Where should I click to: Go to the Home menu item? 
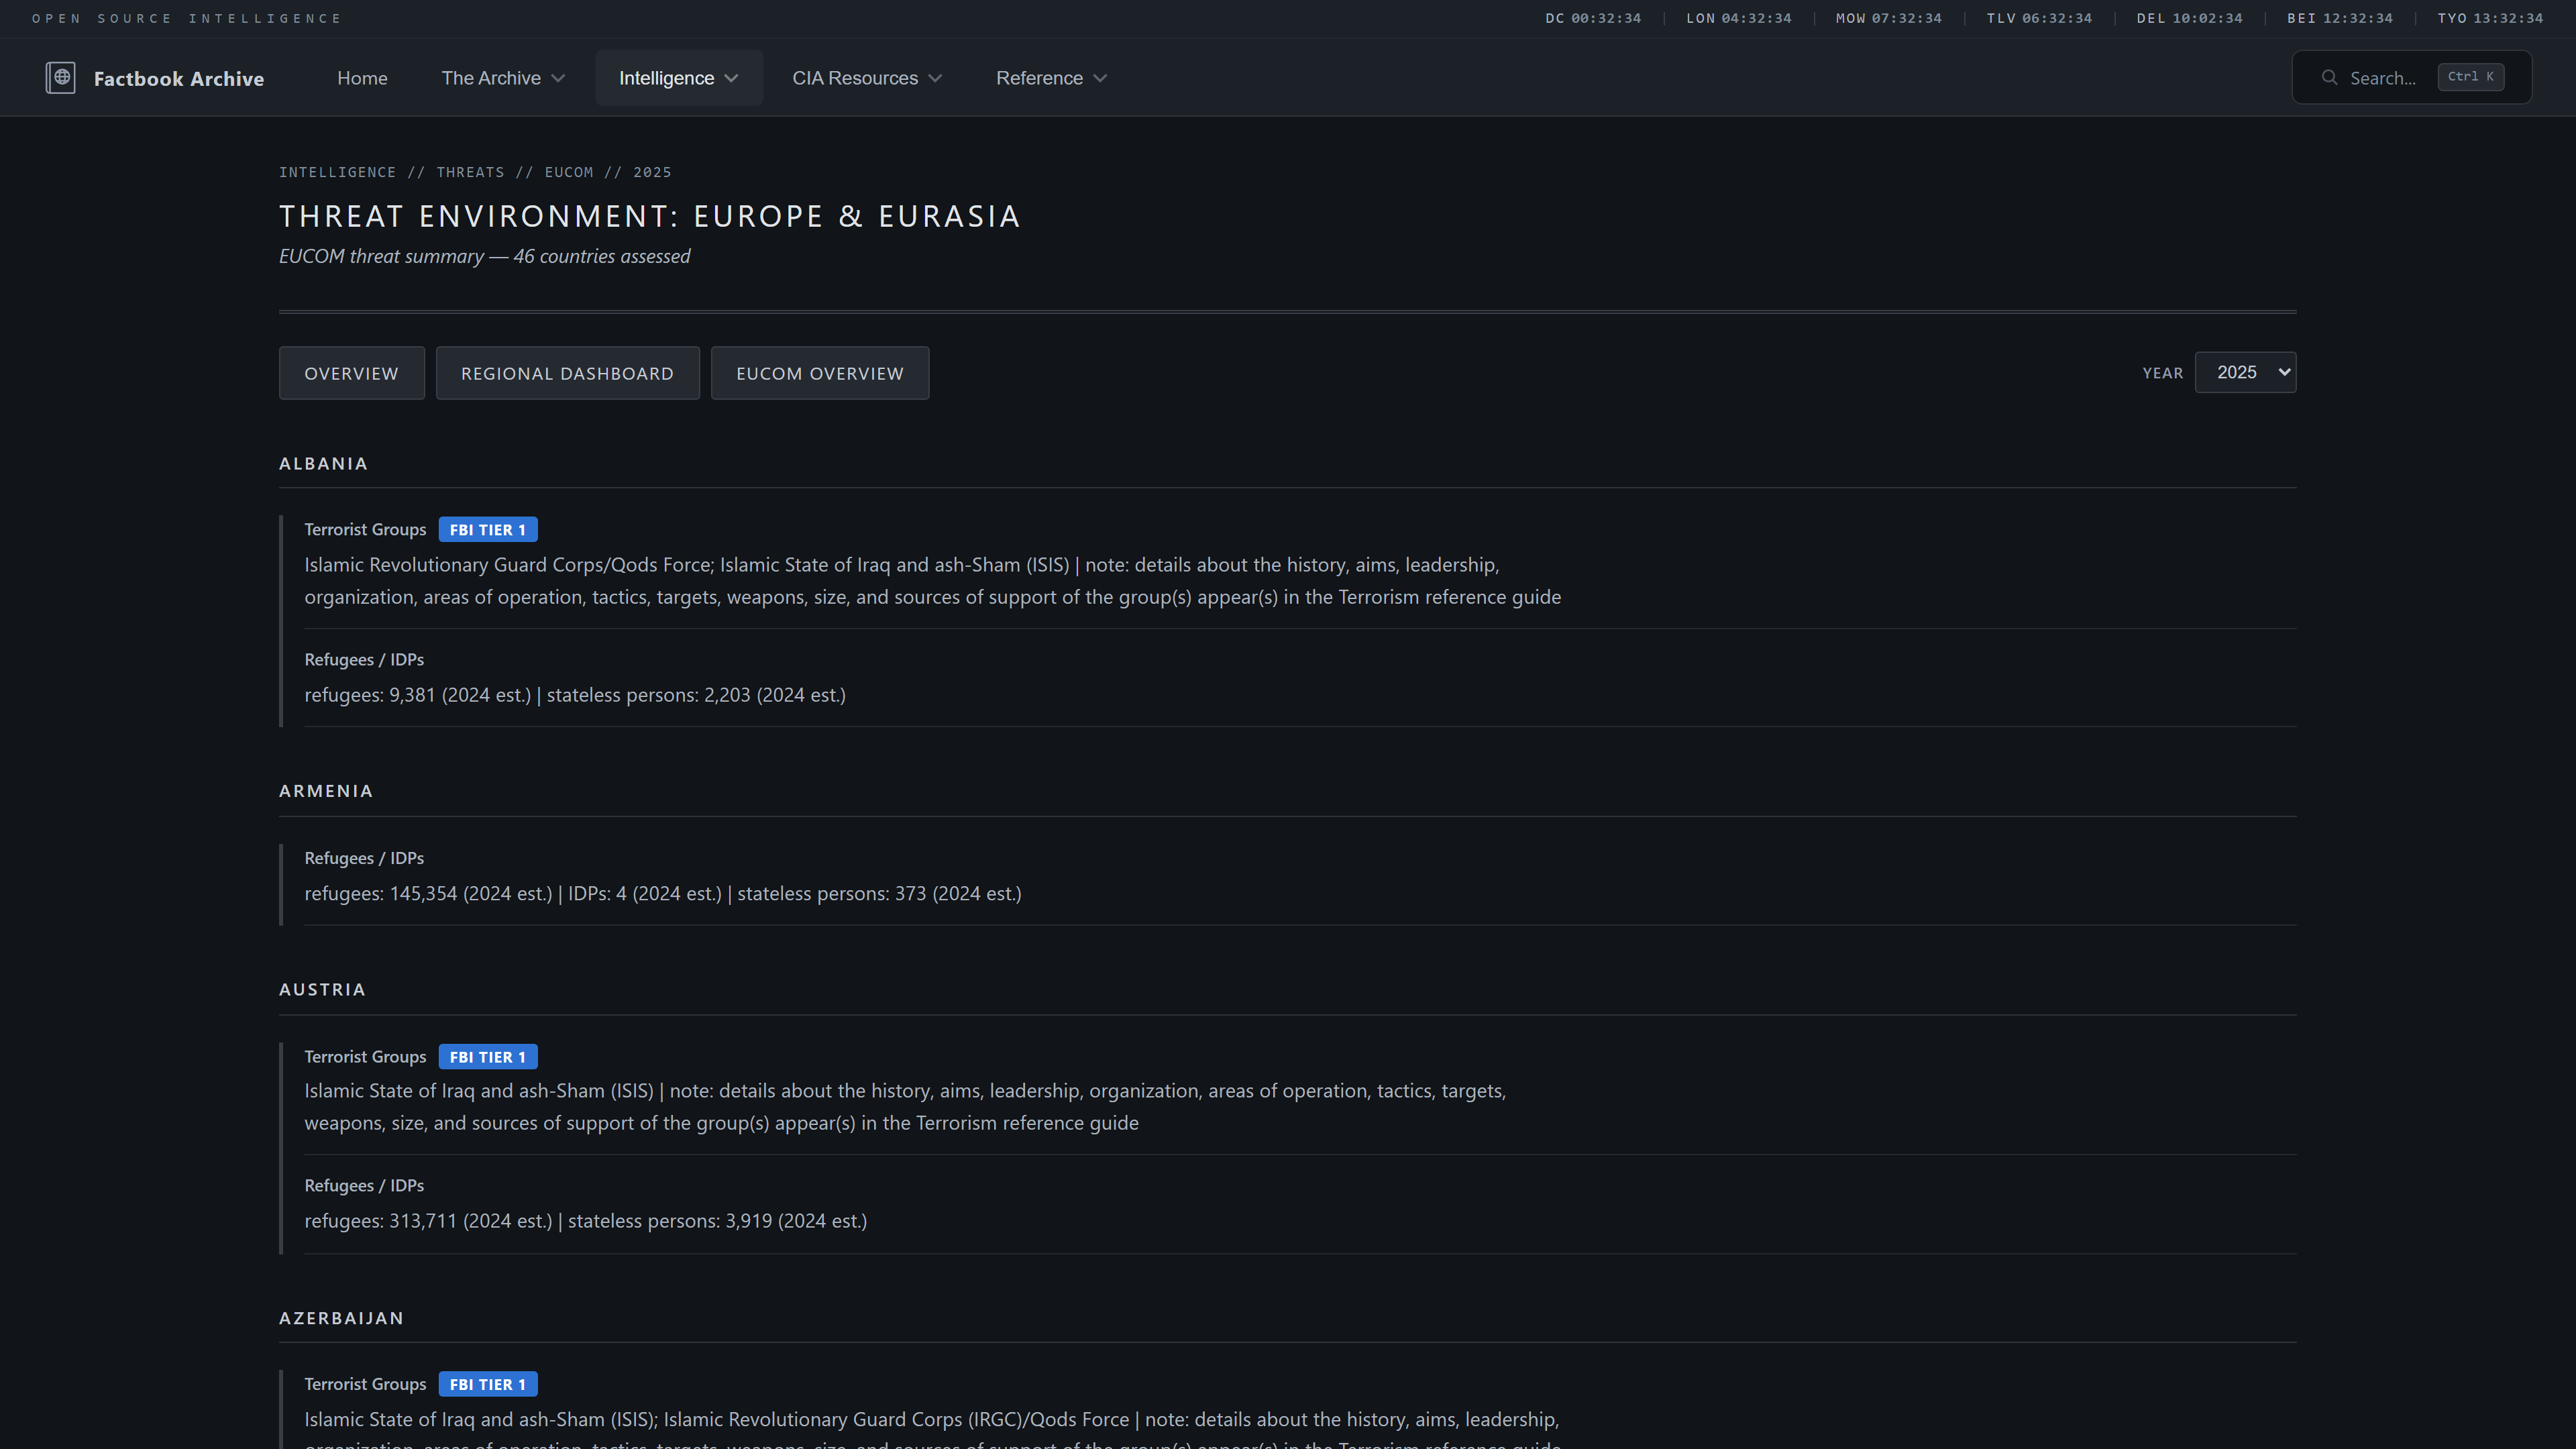(x=362, y=78)
